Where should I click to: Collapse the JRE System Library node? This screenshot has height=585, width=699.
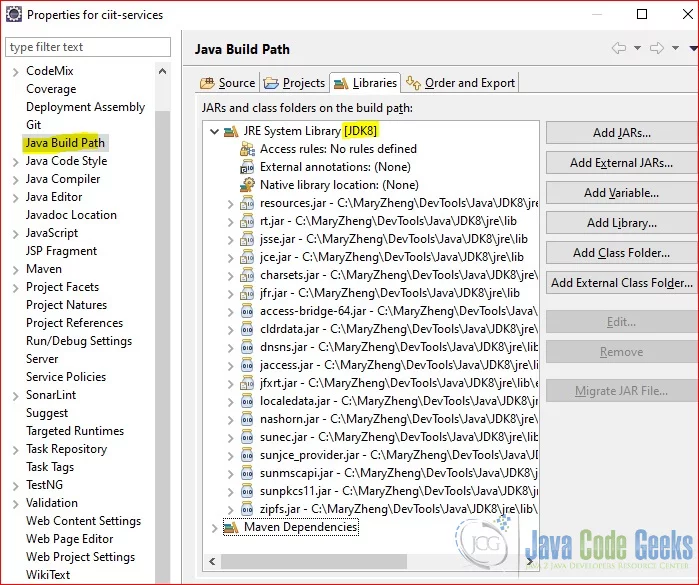214,132
